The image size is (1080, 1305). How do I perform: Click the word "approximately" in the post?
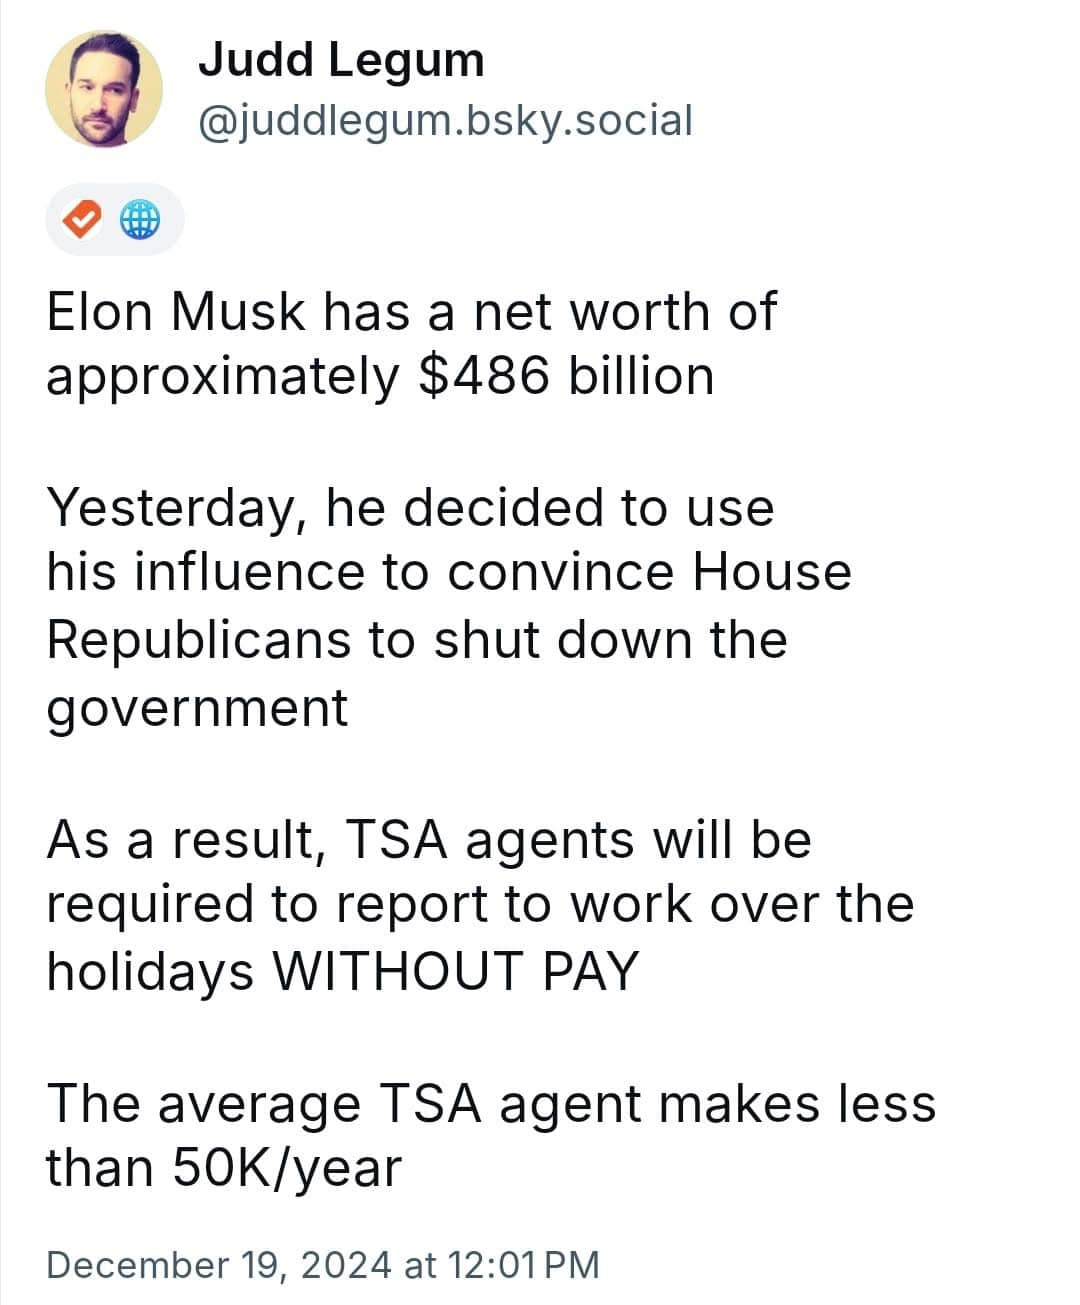click(x=222, y=376)
